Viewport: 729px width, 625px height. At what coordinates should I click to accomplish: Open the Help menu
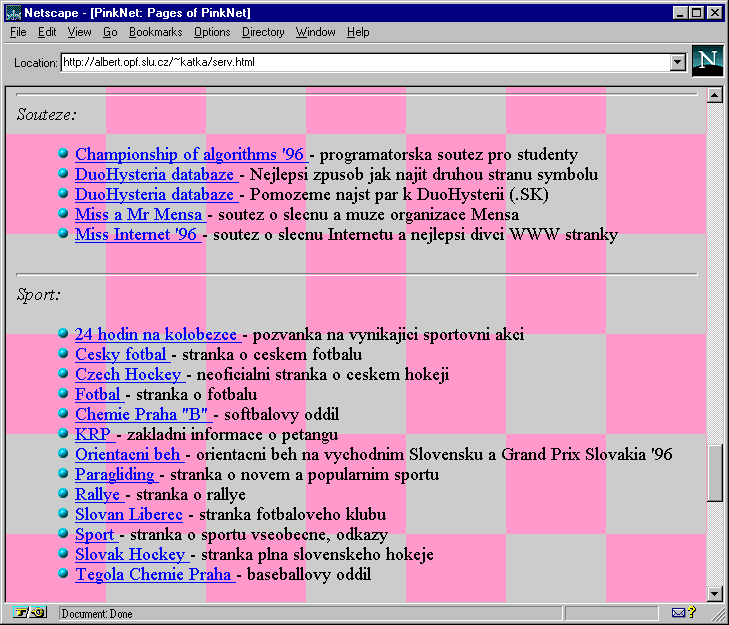click(x=358, y=32)
